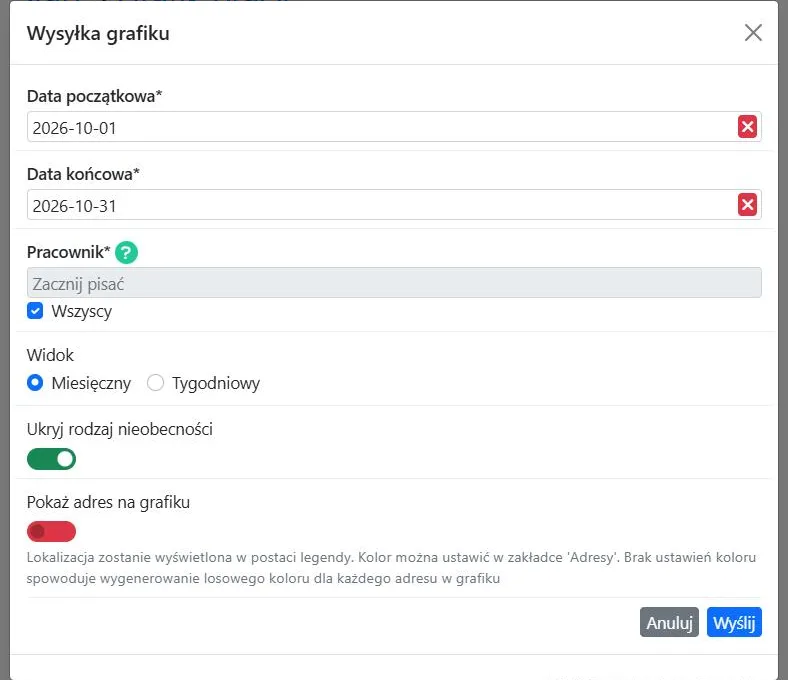Click the Widok section label
The image size is (788, 680).
[50, 355]
